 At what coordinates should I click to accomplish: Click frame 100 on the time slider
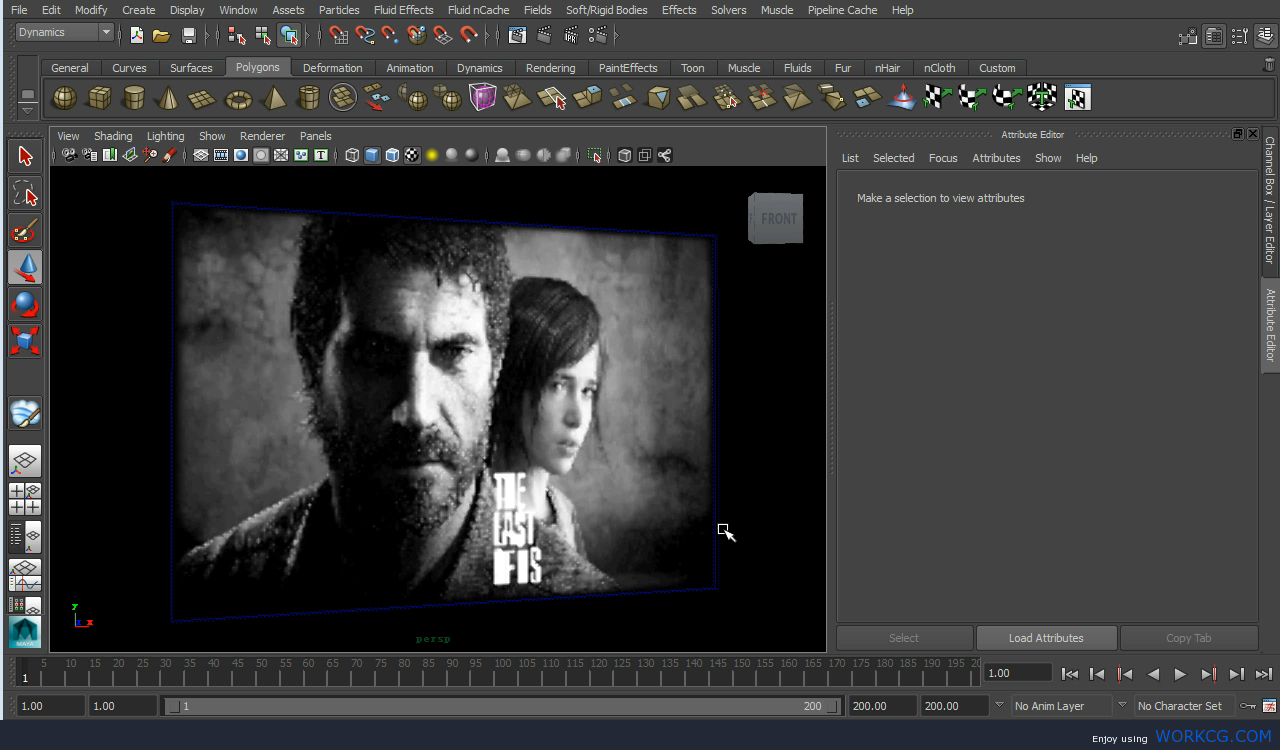click(502, 670)
